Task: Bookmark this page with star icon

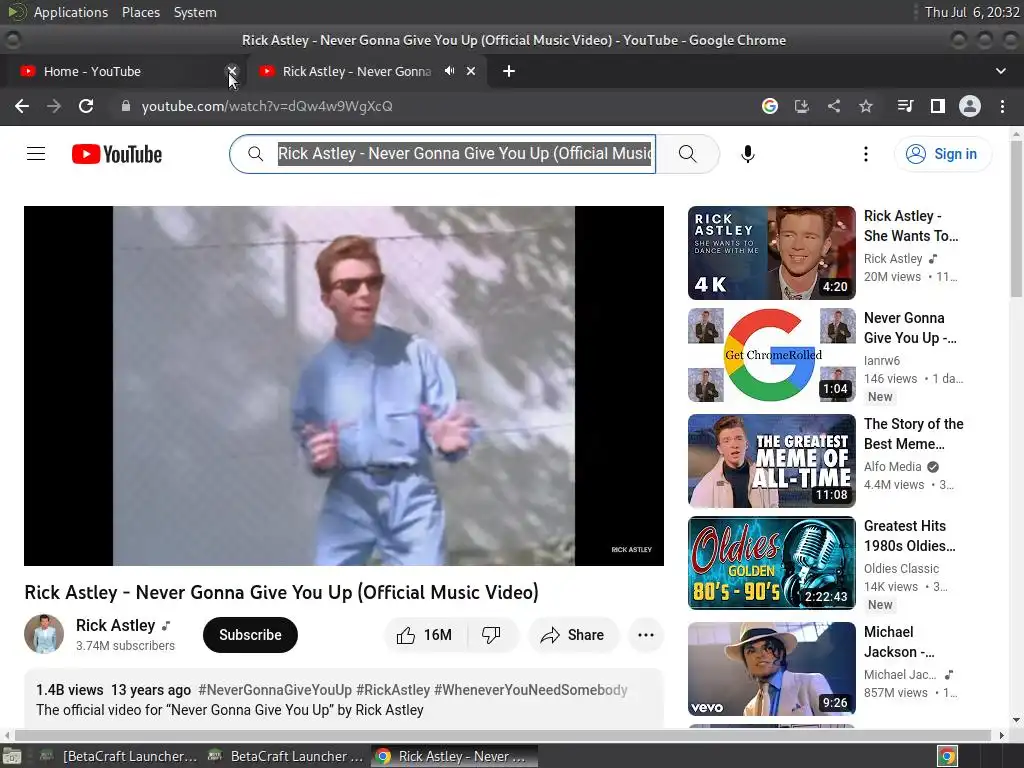Action: pyautogui.click(x=866, y=106)
